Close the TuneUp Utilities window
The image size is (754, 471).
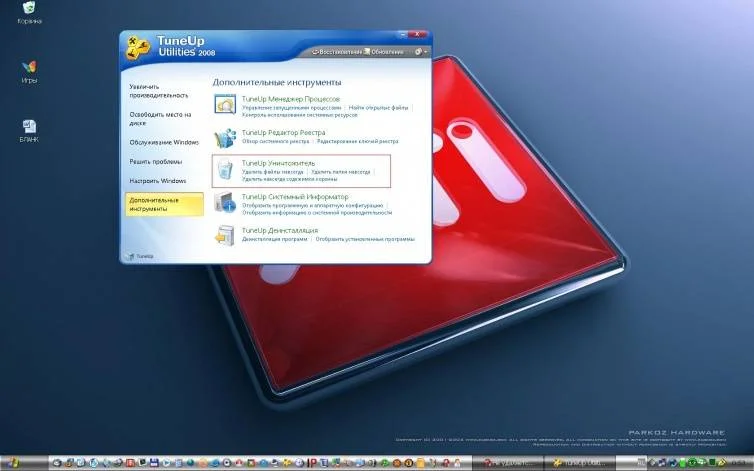point(417,35)
